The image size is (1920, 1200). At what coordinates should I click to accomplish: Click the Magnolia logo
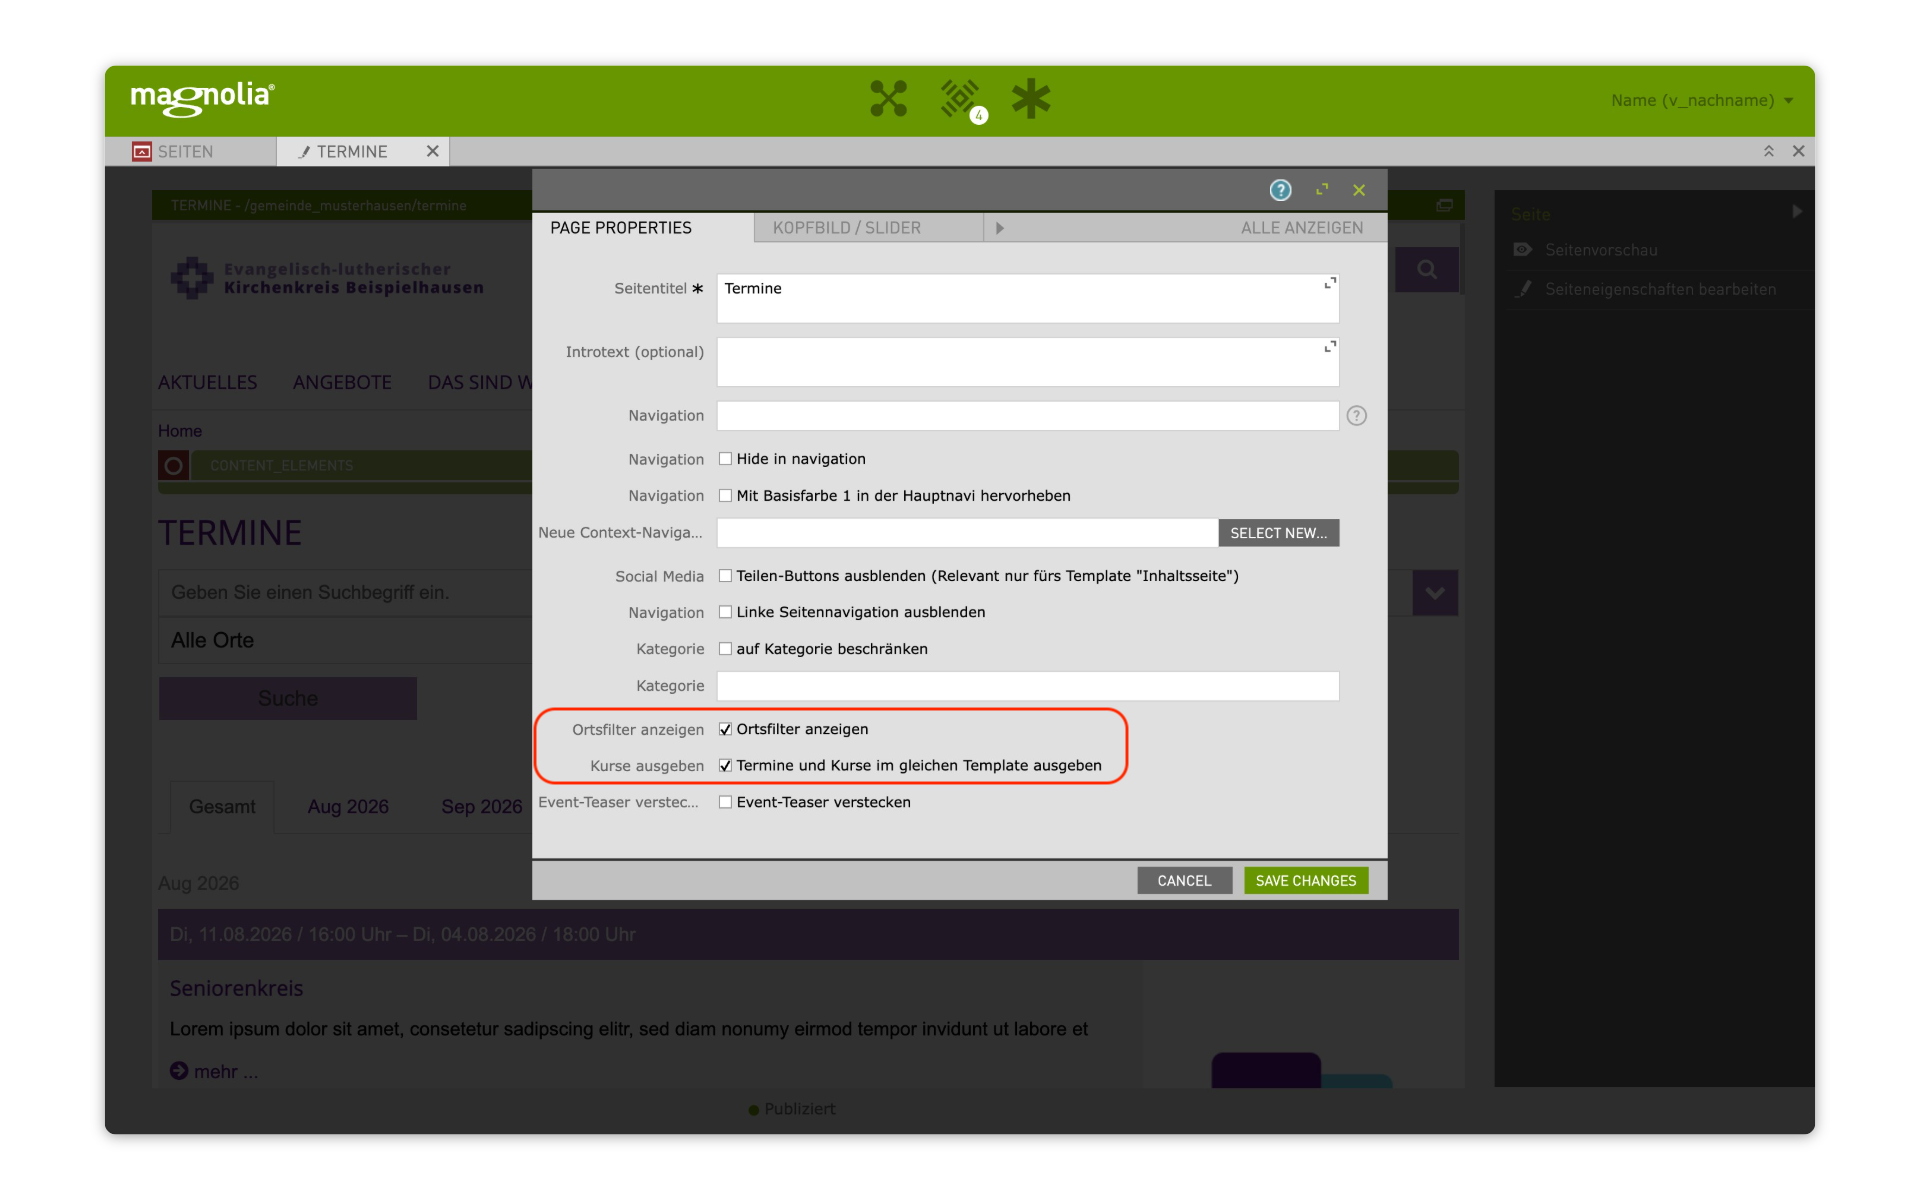click(x=203, y=98)
